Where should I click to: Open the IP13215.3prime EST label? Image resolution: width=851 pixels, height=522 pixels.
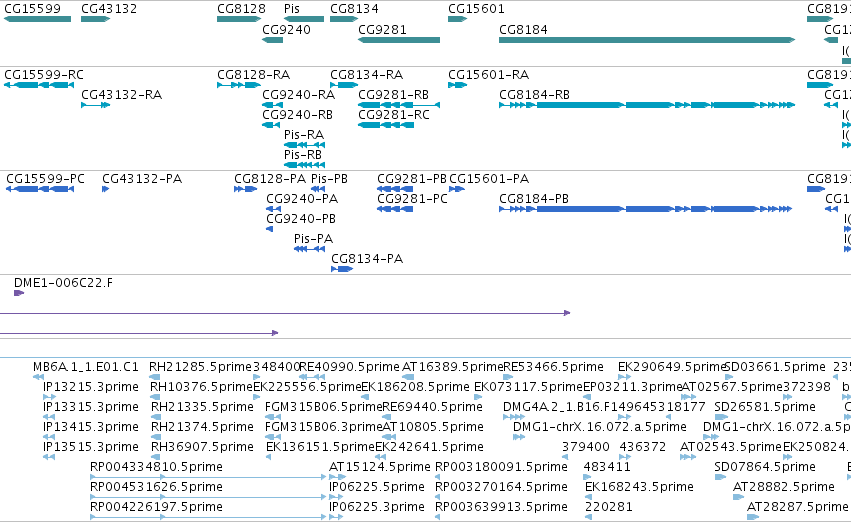pyautogui.click(x=90, y=387)
